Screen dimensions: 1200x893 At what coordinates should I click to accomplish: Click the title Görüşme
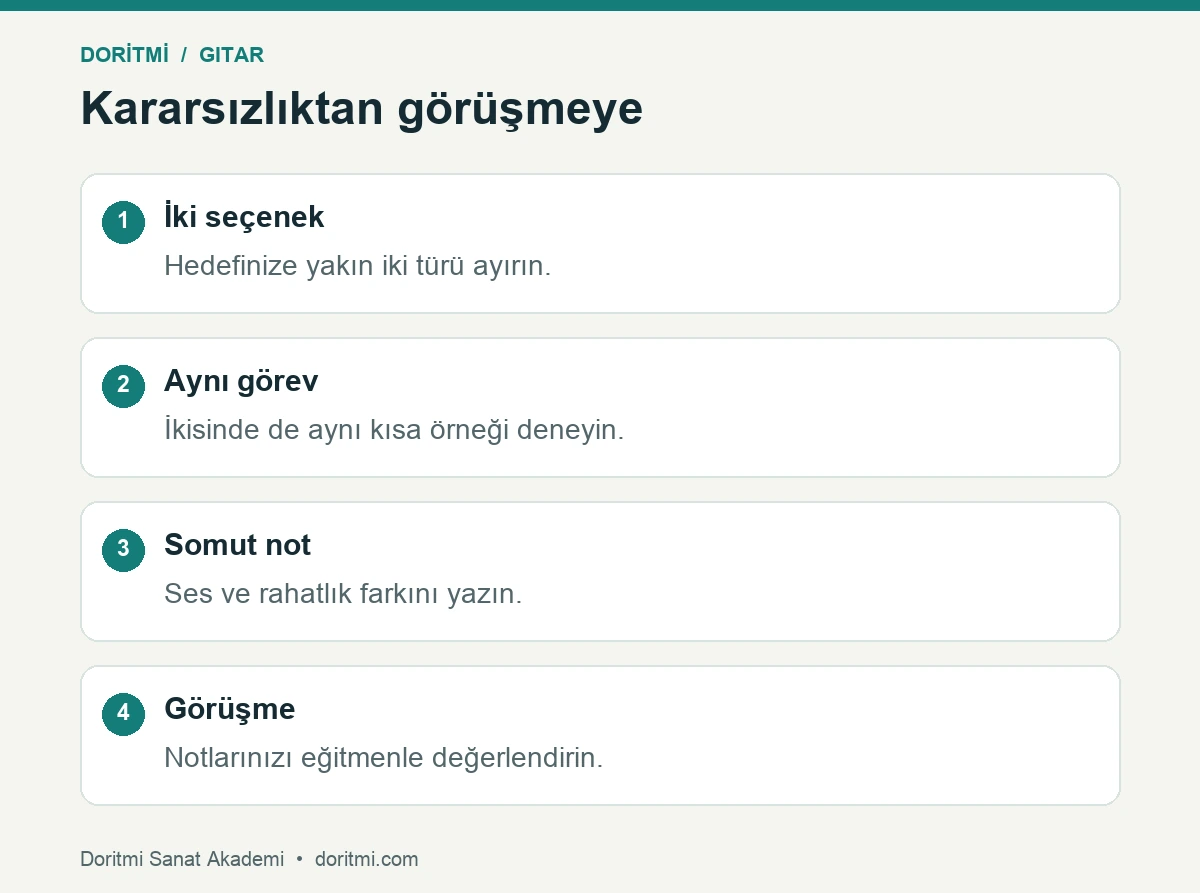pos(229,709)
